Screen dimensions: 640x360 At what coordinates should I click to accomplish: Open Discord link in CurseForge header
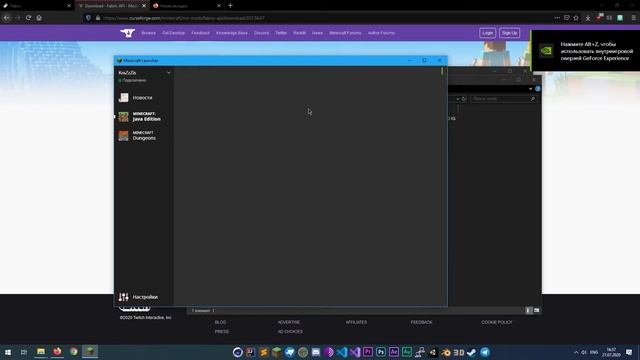click(x=261, y=33)
